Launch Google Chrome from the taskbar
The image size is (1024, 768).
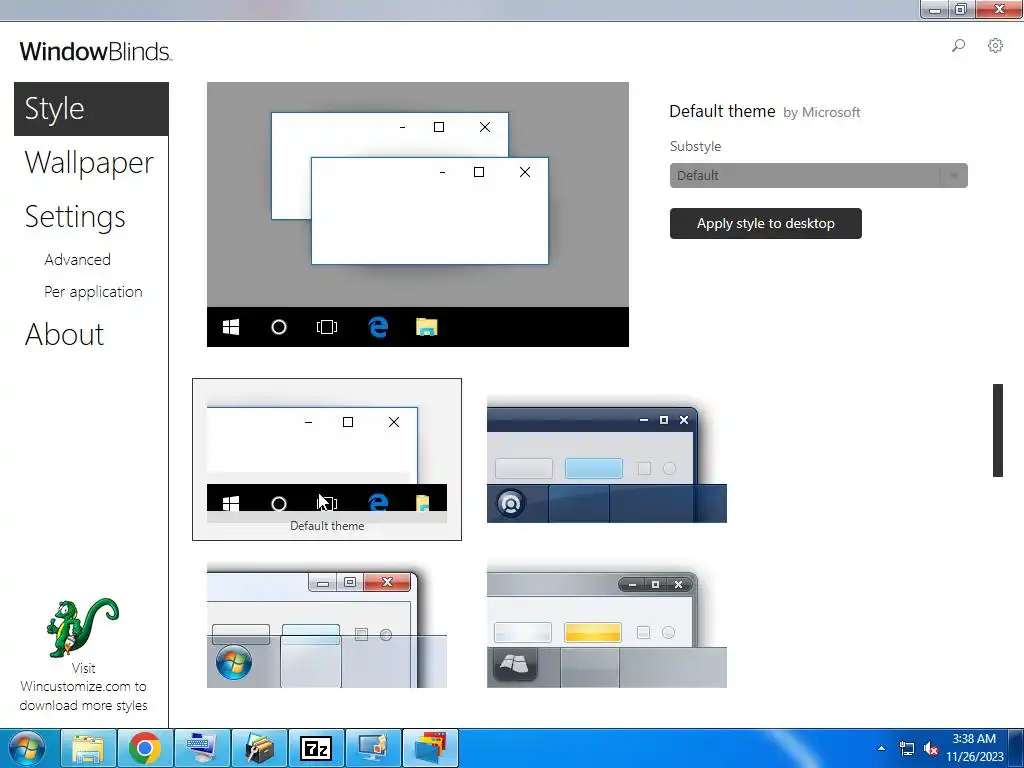click(144, 748)
